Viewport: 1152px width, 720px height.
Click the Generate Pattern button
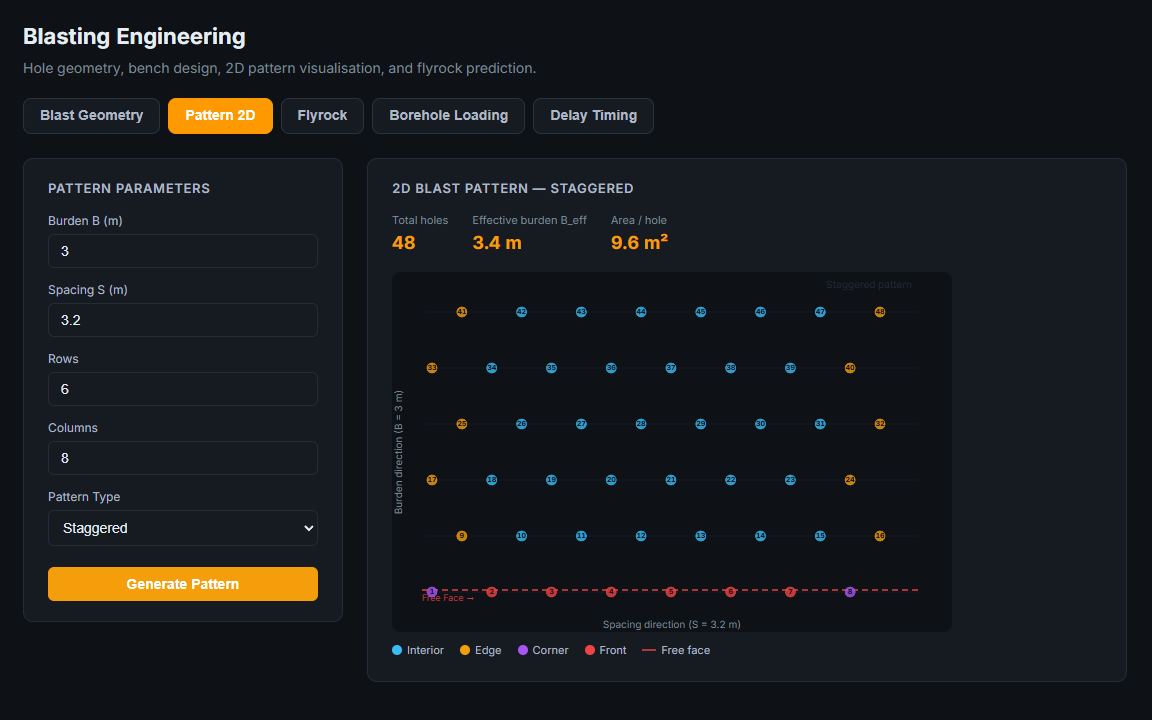point(183,584)
